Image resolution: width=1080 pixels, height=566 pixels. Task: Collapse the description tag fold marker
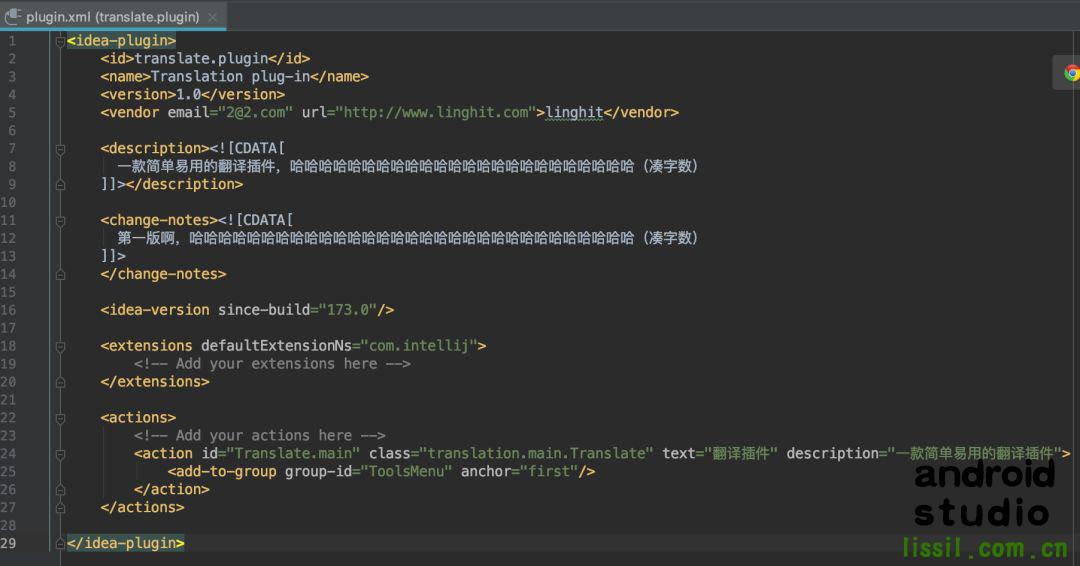pyautogui.click(x=60, y=149)
